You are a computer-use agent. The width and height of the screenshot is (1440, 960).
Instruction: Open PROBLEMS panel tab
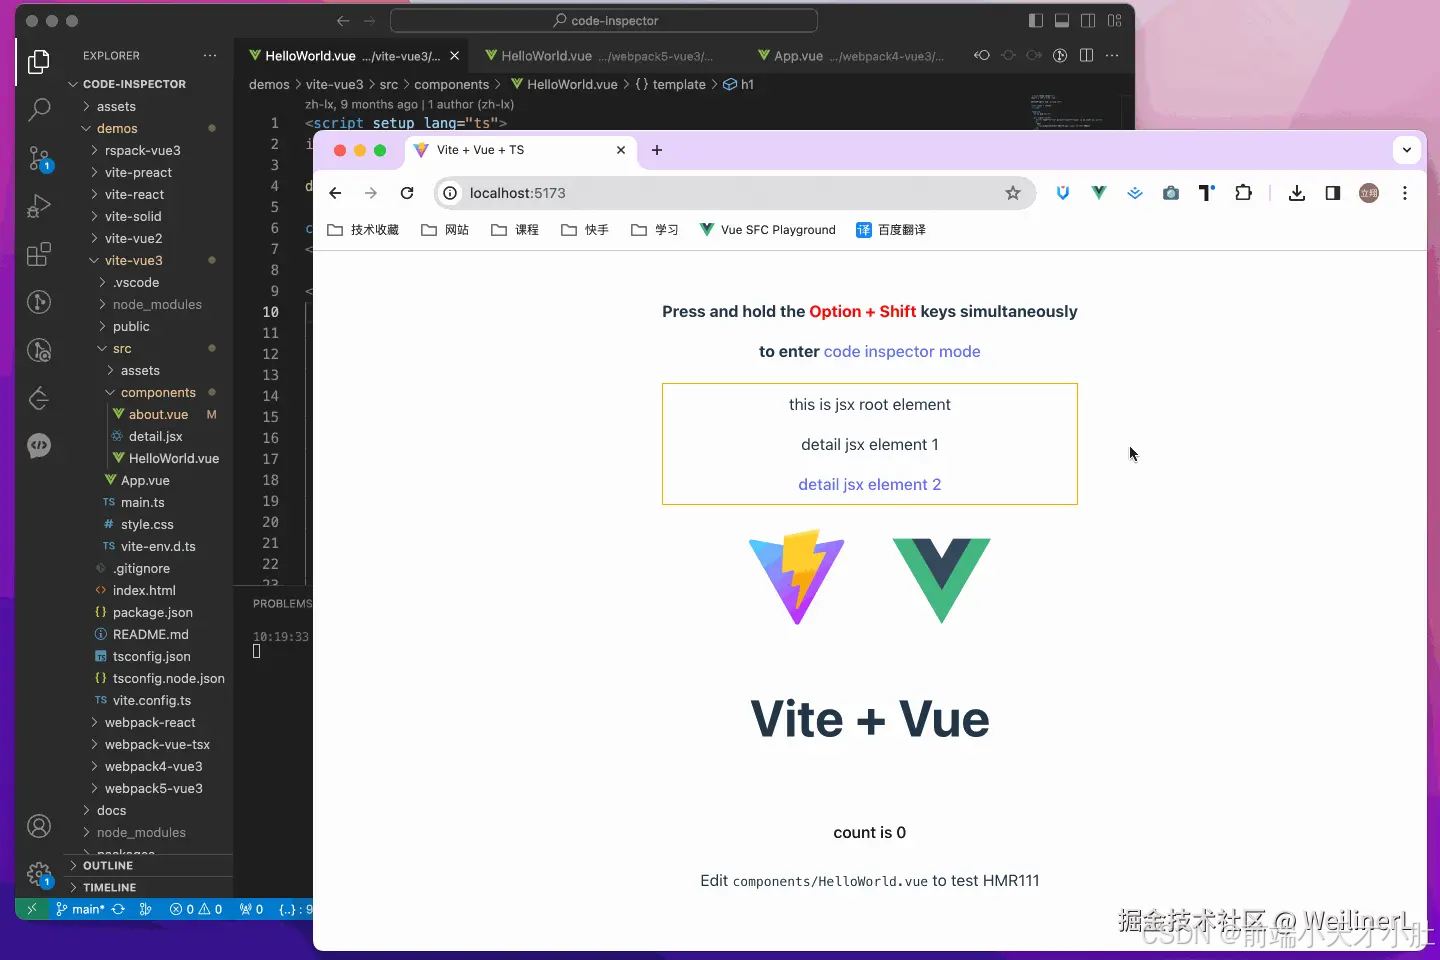pos(282,604)
